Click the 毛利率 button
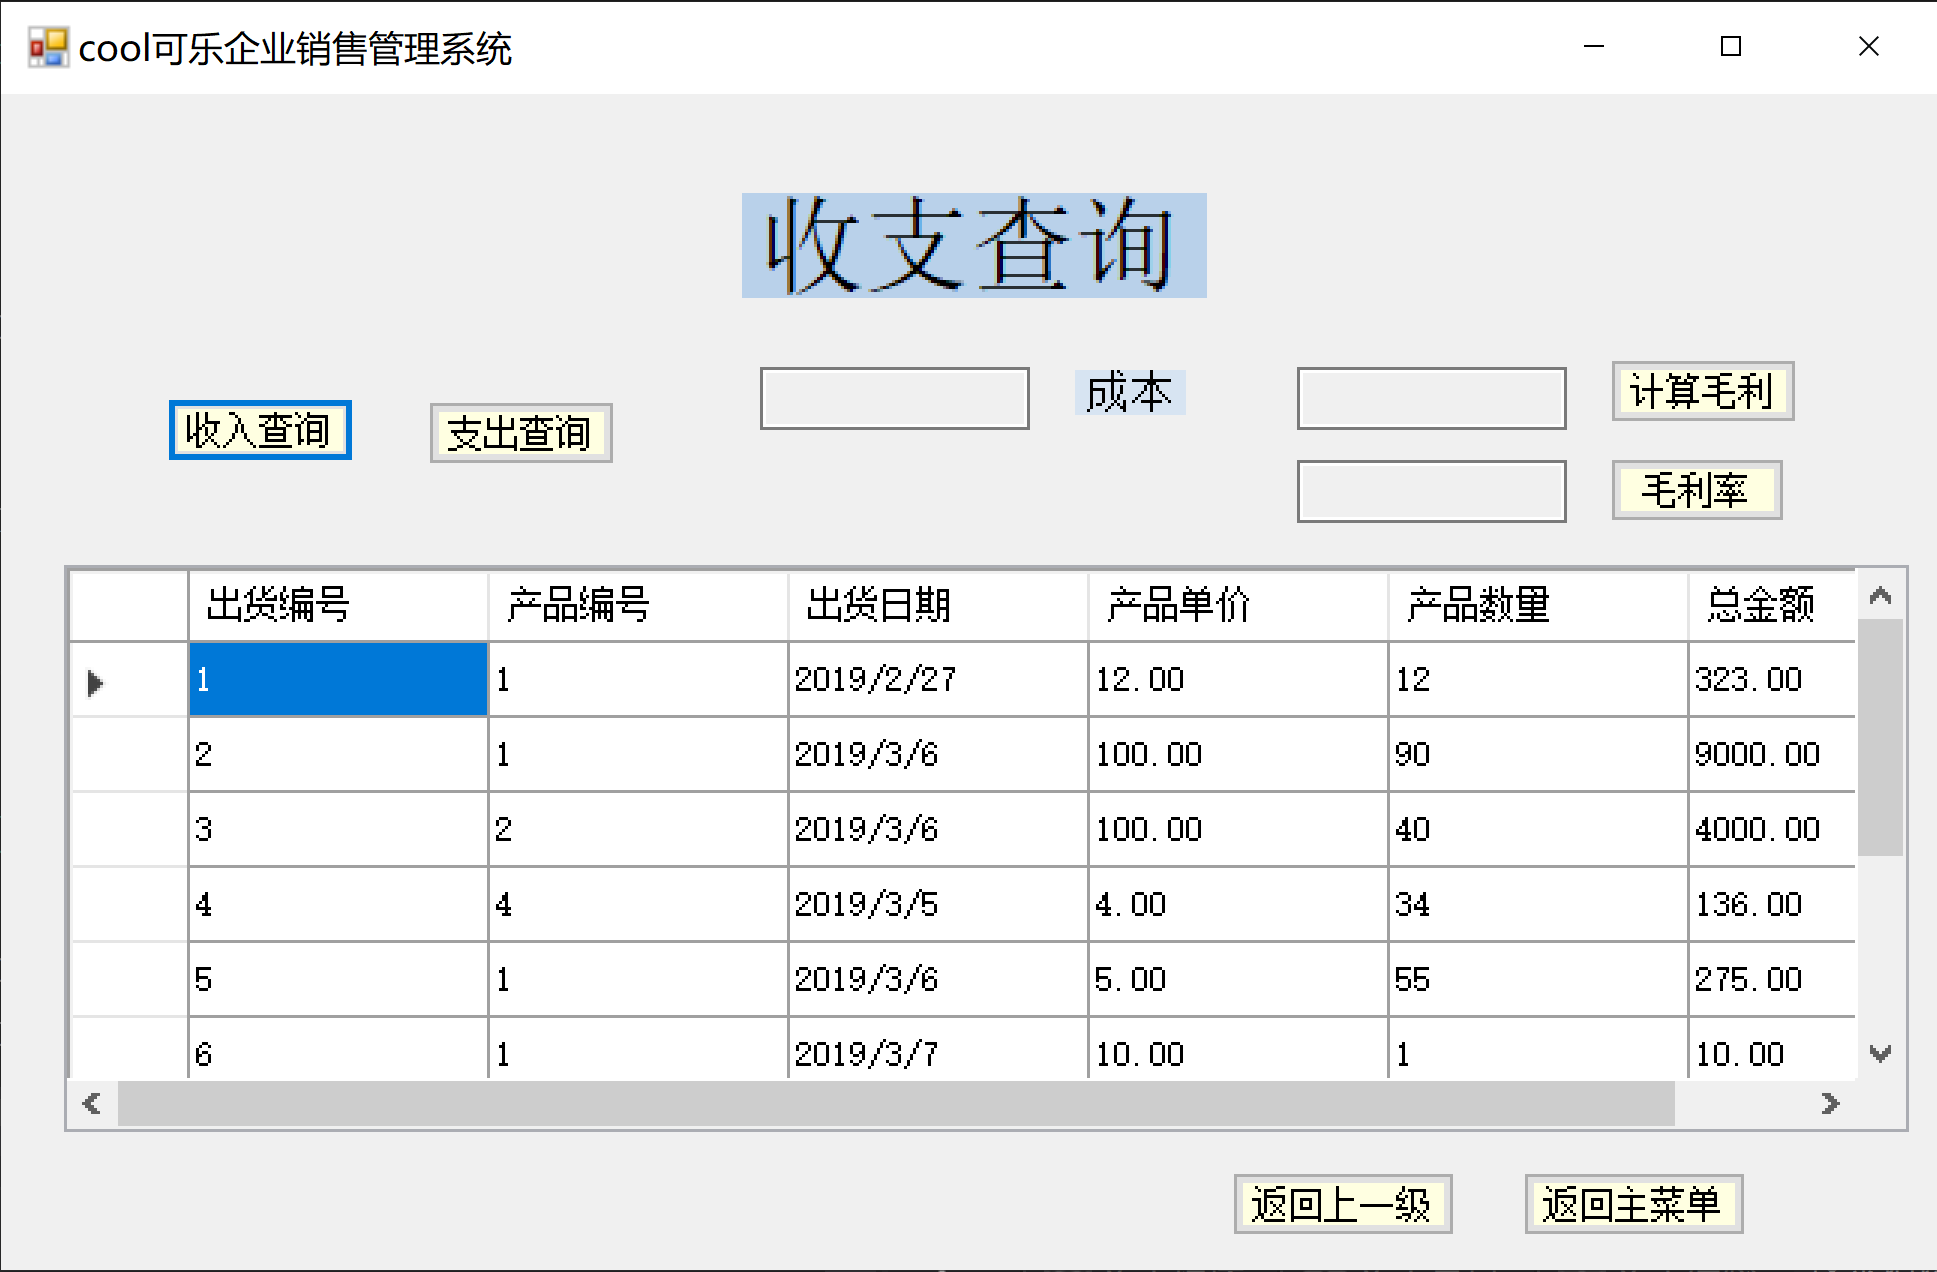 tap(1697, 490)
